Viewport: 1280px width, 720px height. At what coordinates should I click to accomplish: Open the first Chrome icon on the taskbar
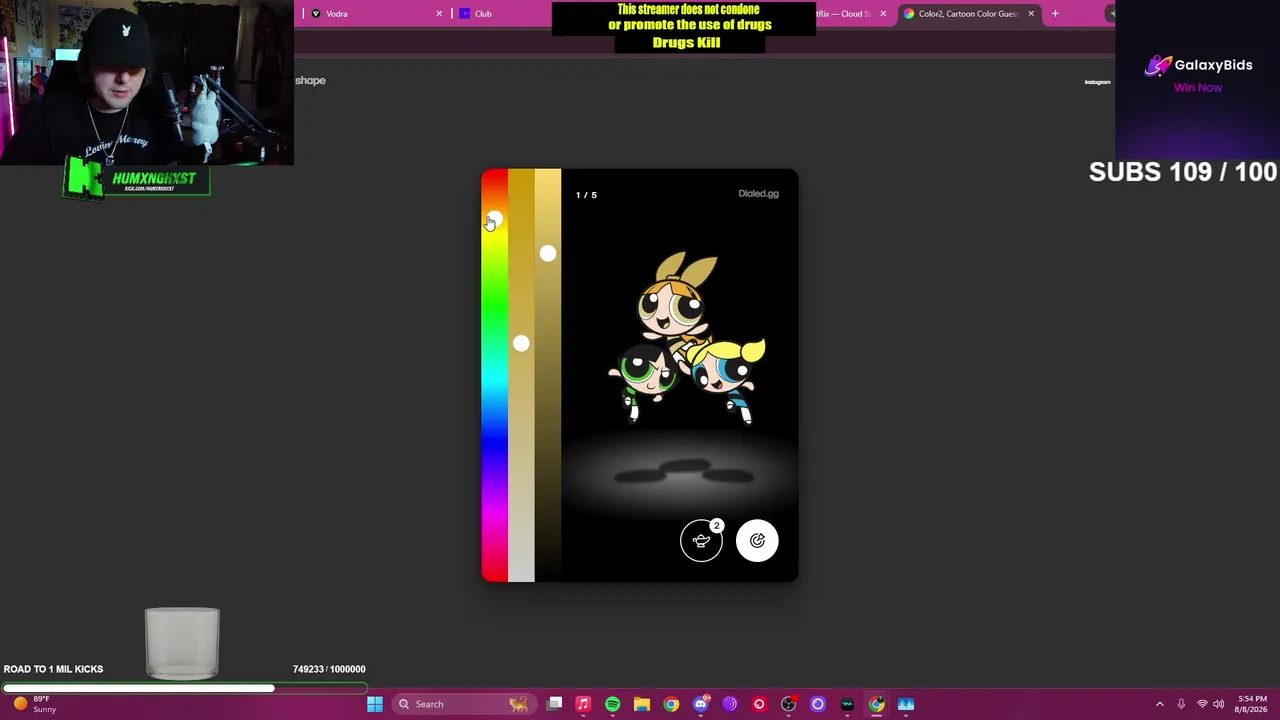(x=671, y=704)
